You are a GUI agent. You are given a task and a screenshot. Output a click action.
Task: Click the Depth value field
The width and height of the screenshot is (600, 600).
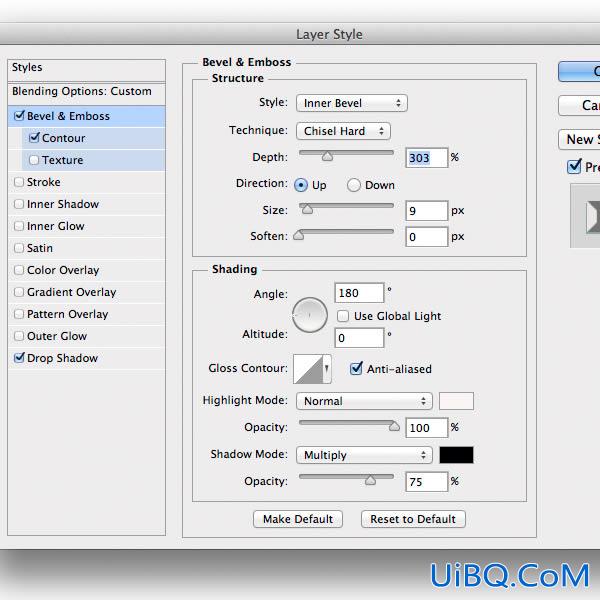pos(426,158)
